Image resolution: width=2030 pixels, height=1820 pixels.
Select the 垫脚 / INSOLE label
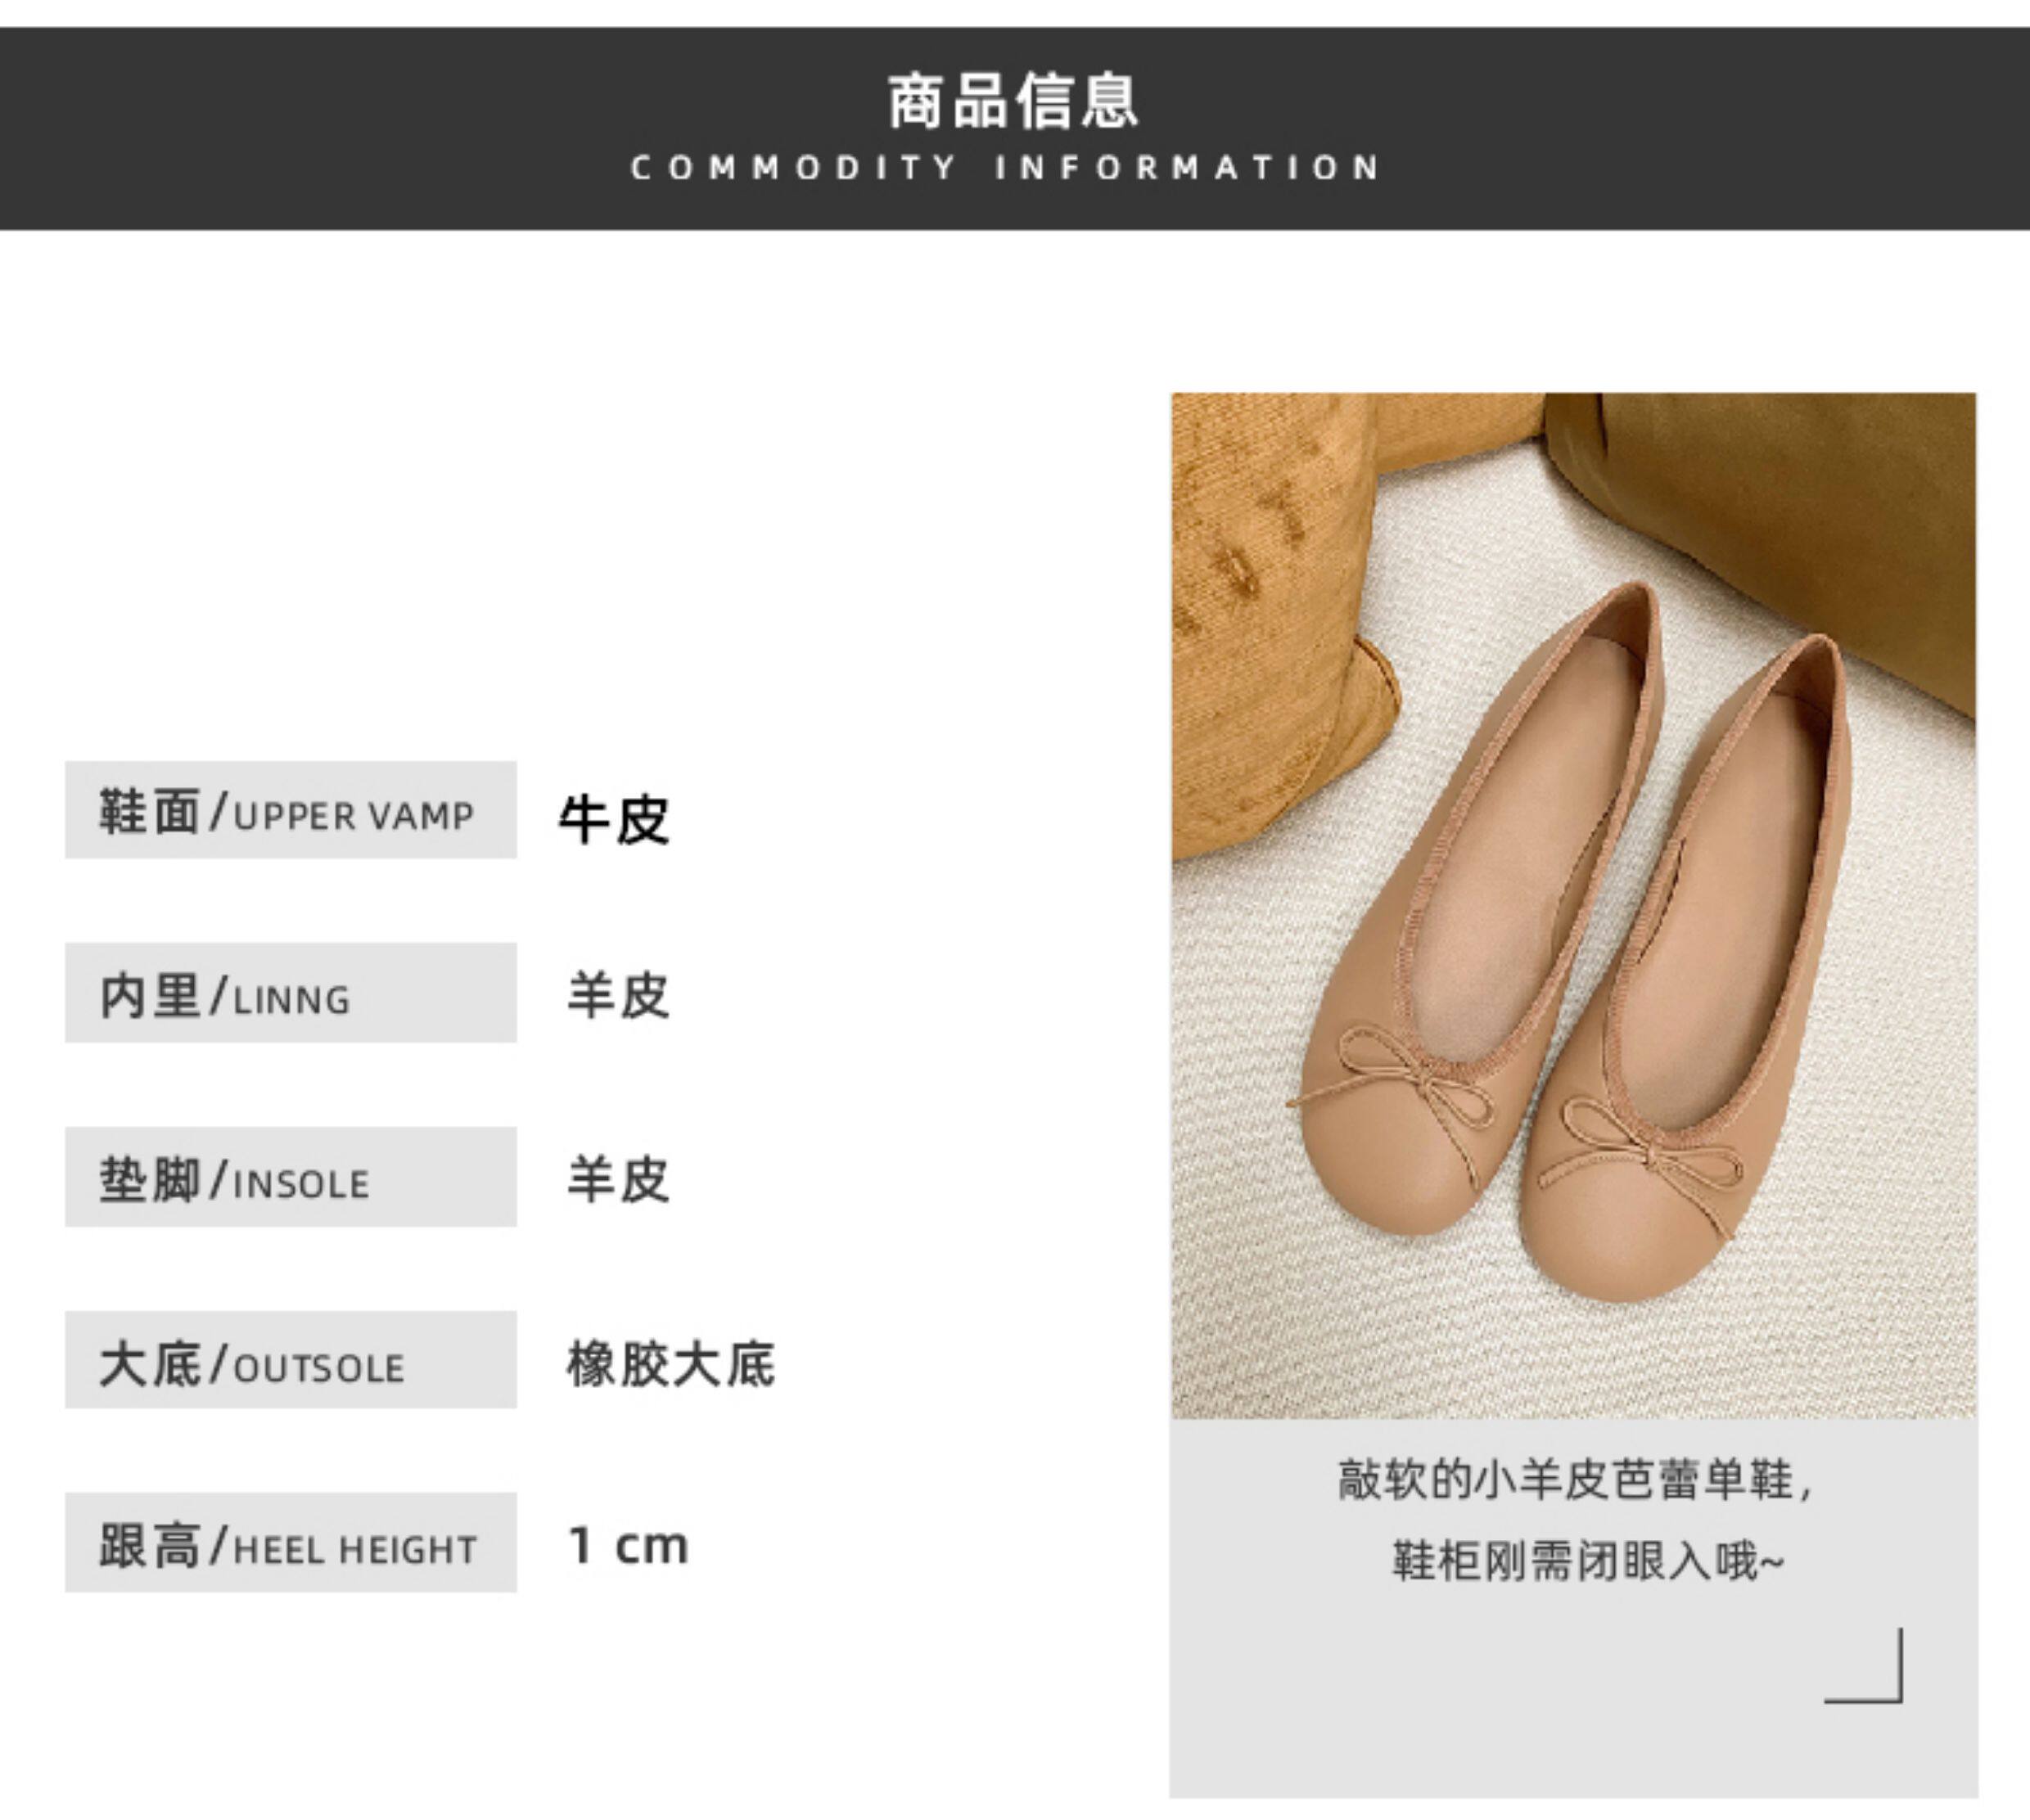[x=291, y=1177]
